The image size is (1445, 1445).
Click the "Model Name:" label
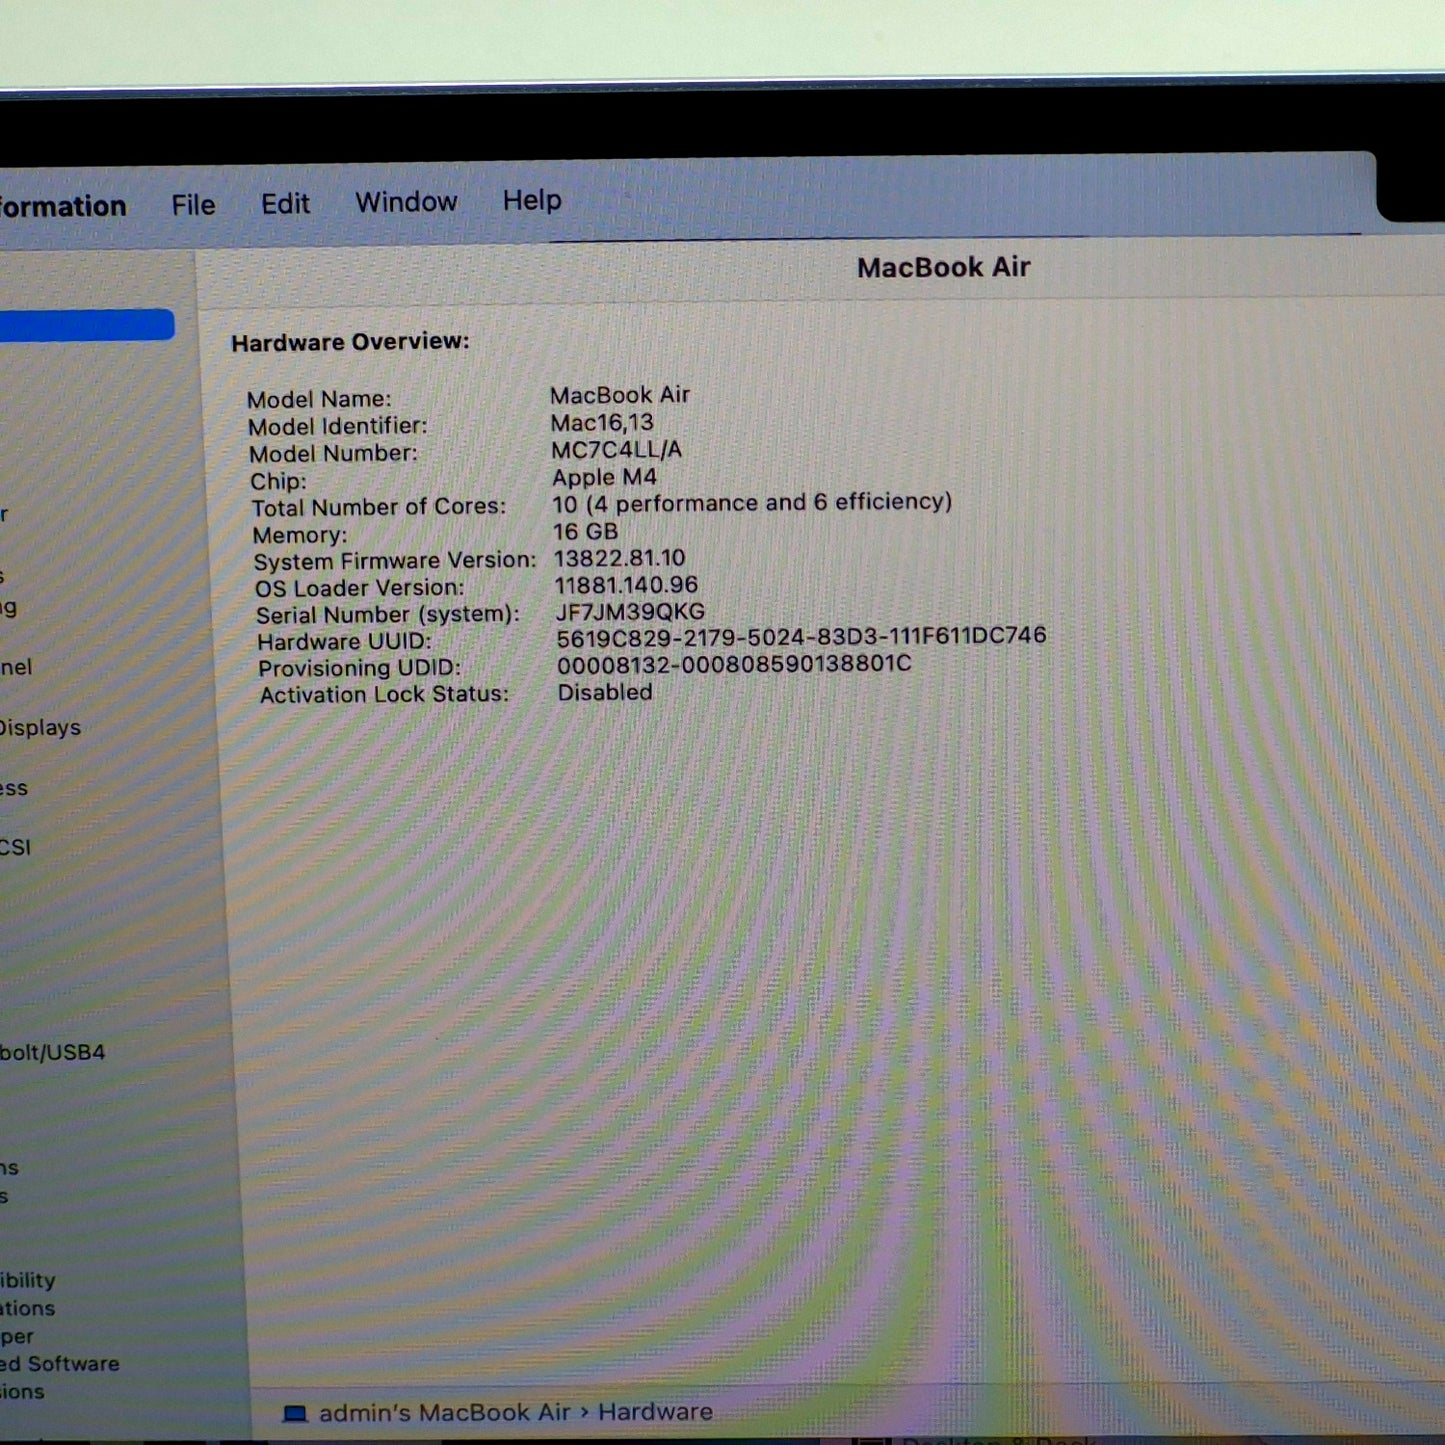click(319, 399)
